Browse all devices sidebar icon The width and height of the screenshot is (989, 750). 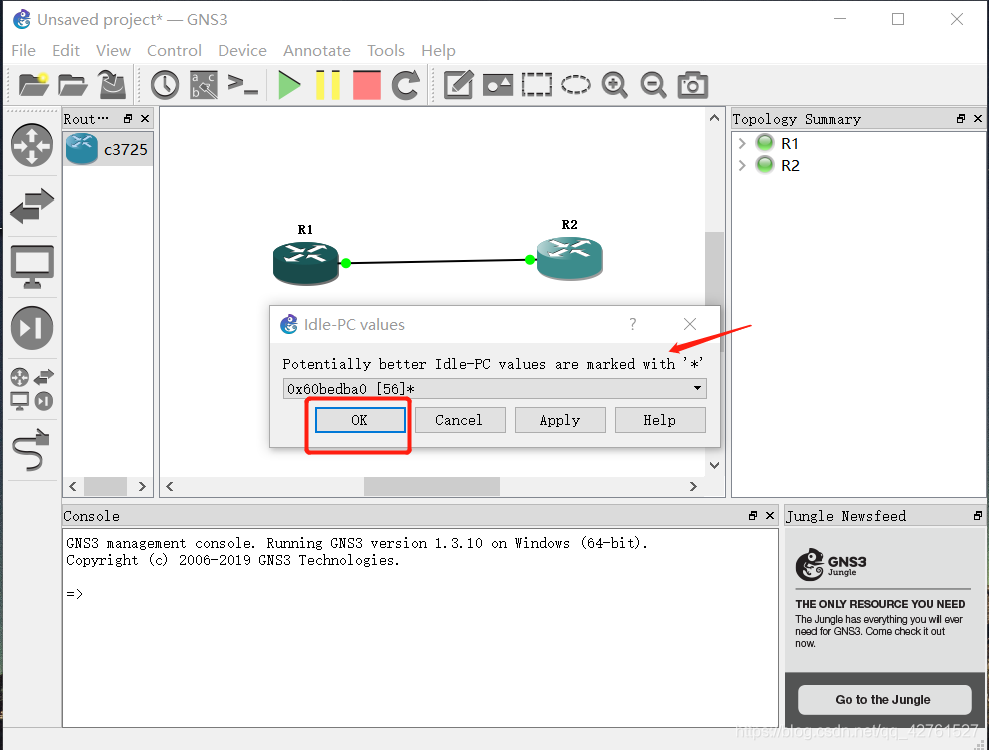point(32,389)
